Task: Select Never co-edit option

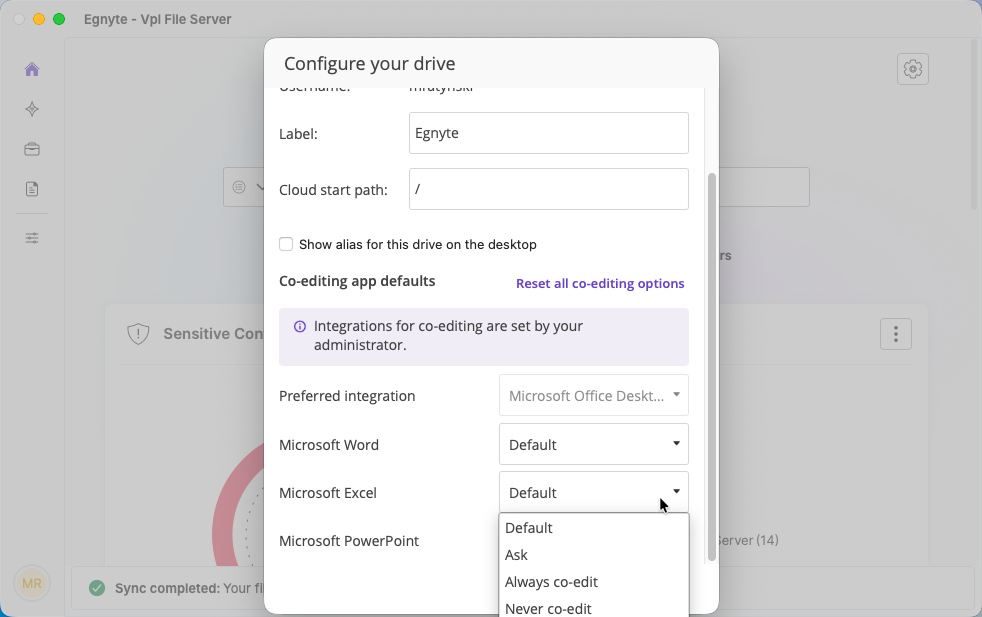Action: (x=594, y=608)
